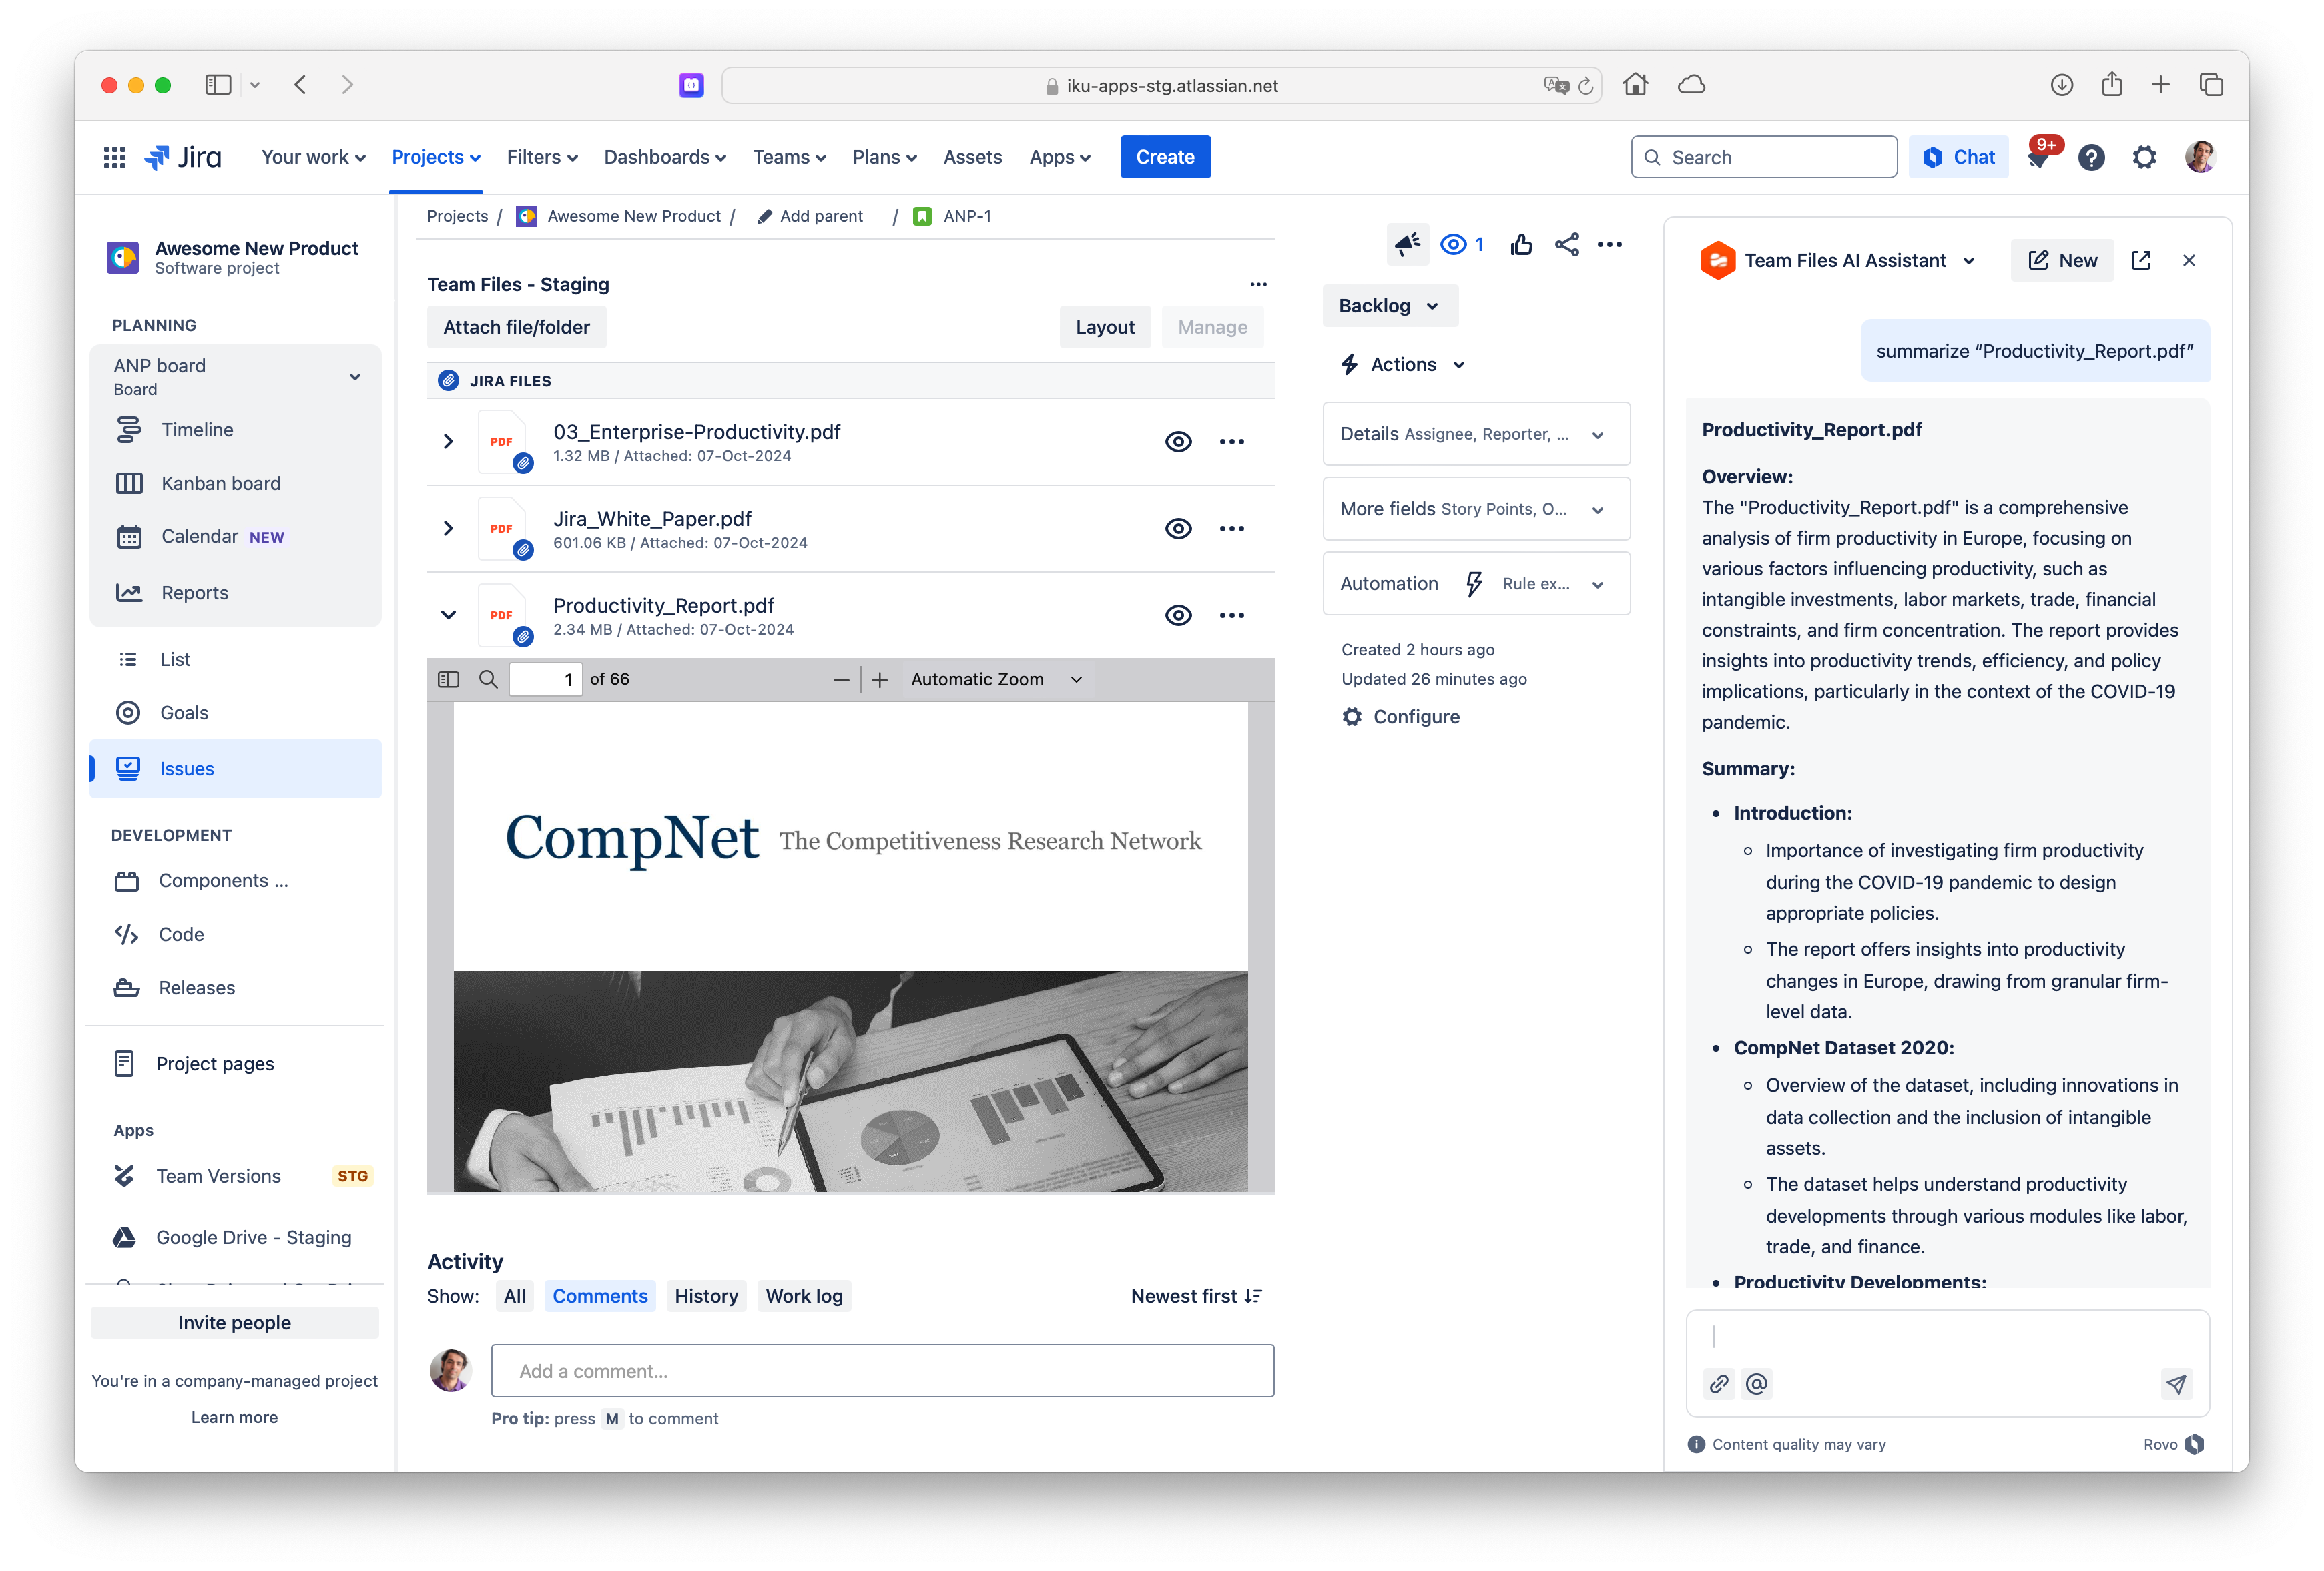
Task: Send the chat message with paper plane
Action: [2176, 1384]
